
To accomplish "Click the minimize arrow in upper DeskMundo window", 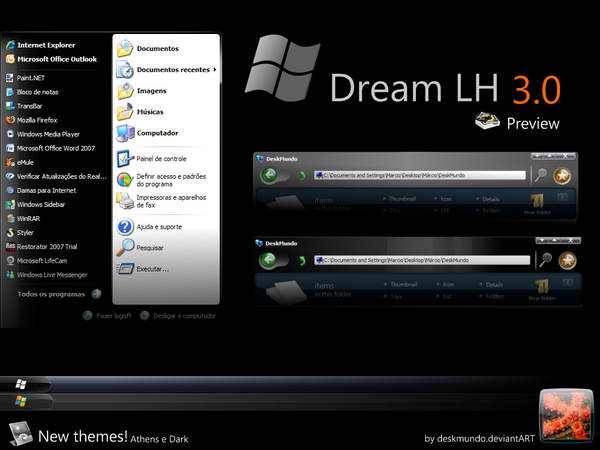I will [537, 156].
